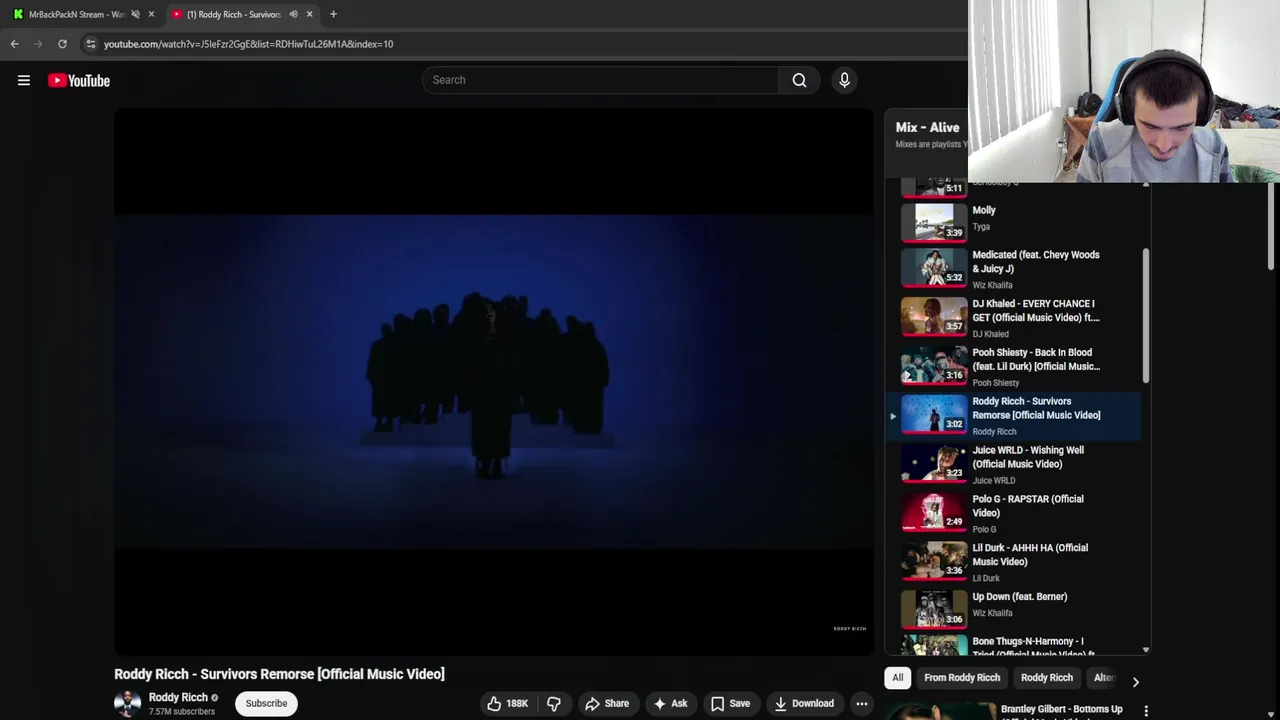
Task: Open site information icon in address bar
Action: point(91,44)
